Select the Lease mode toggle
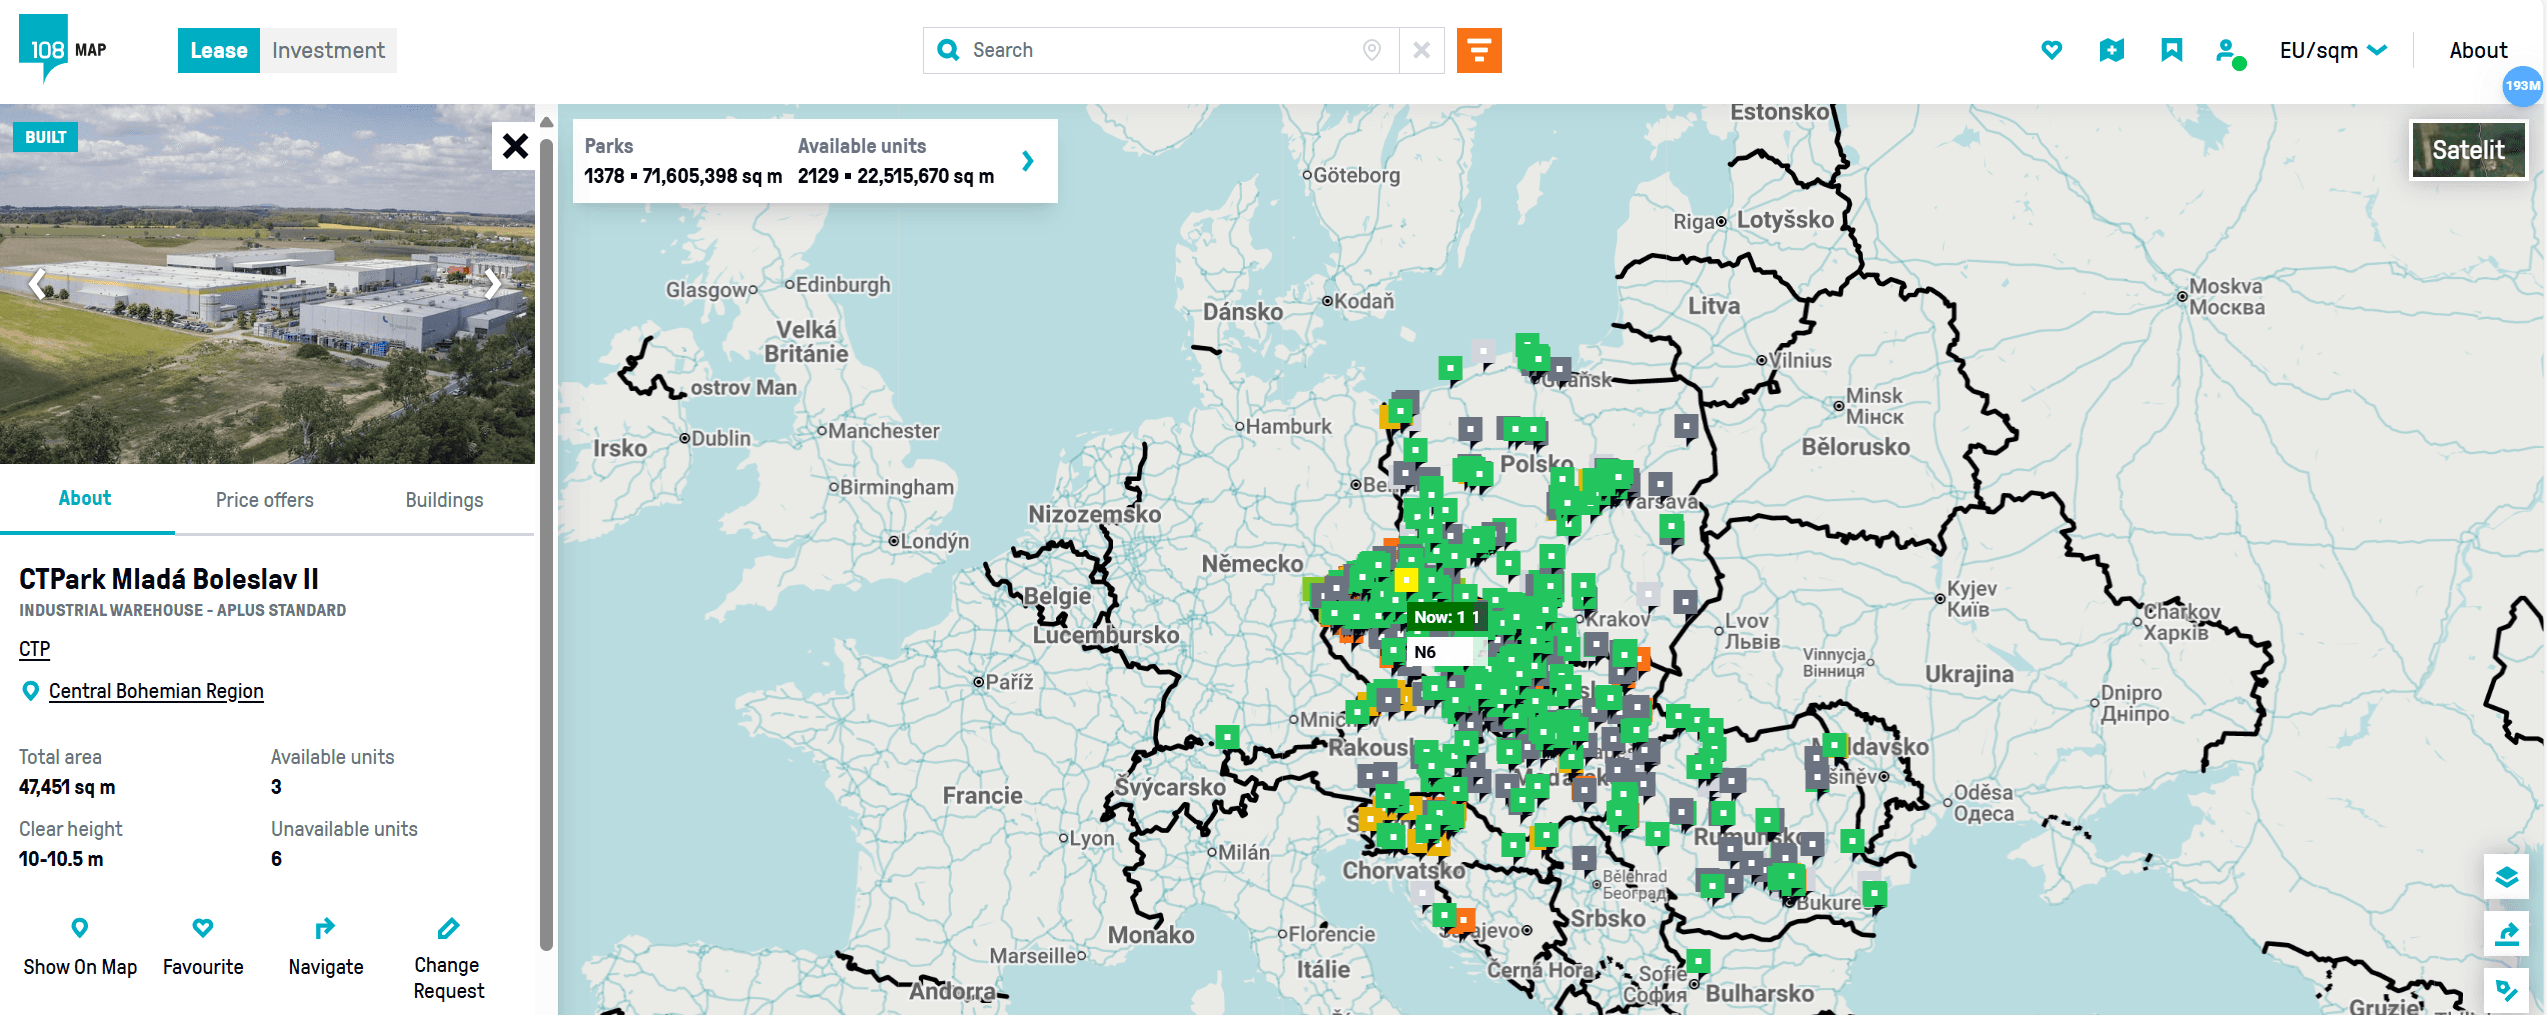 point(219,50)
